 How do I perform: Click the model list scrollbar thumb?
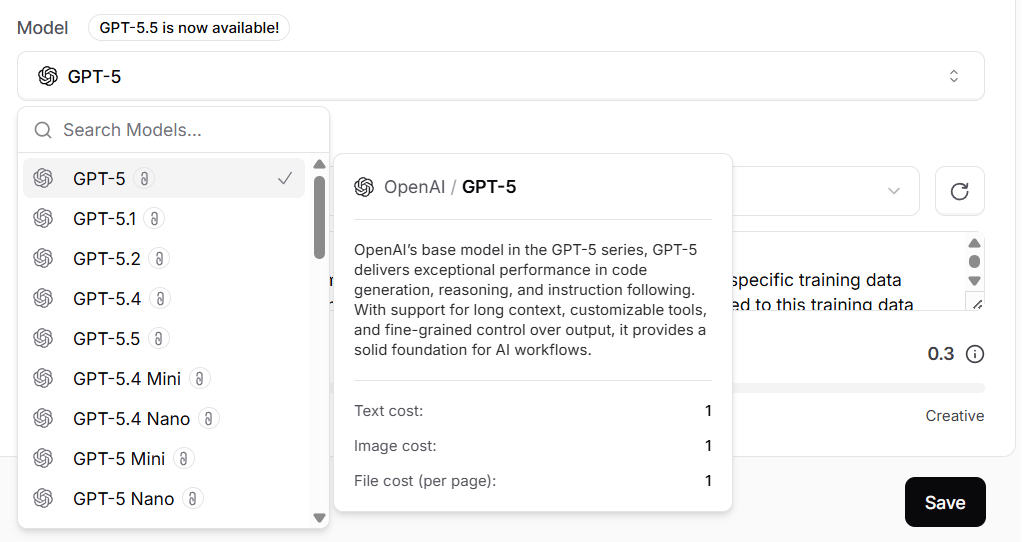point(319,218)
